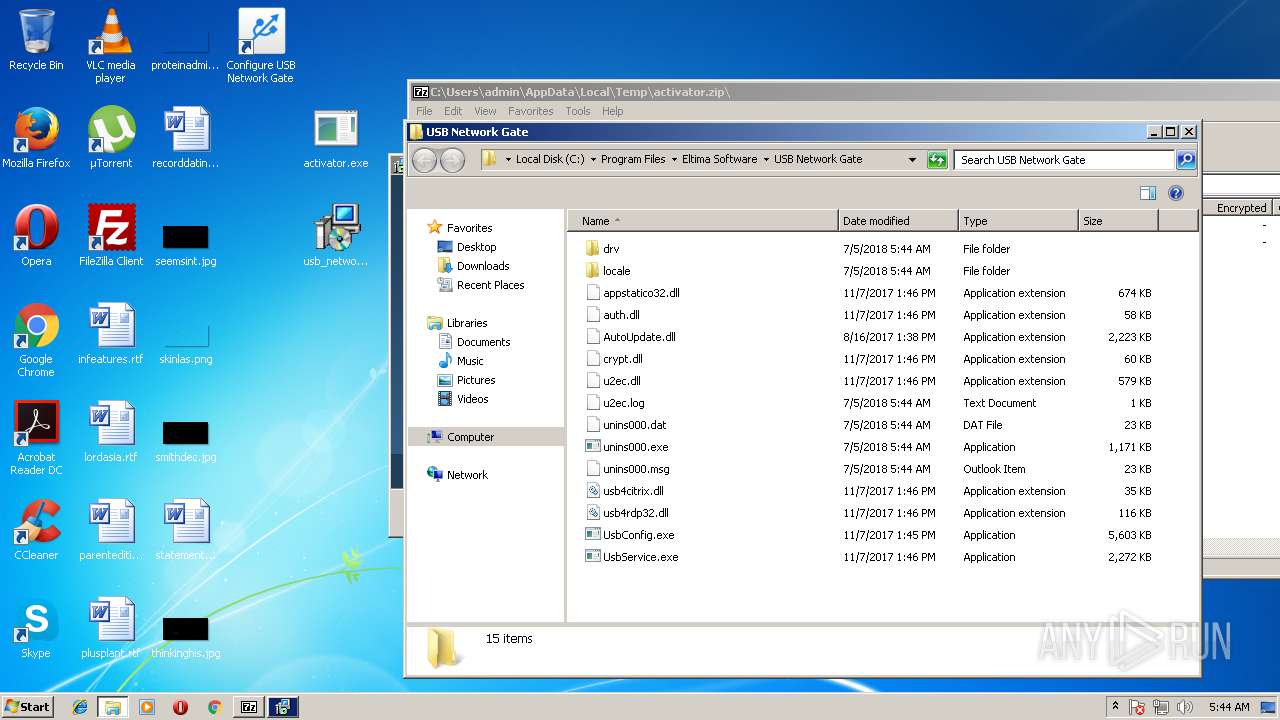
Task: Open the Opera browser shortcut
Action: click(36, 236)
